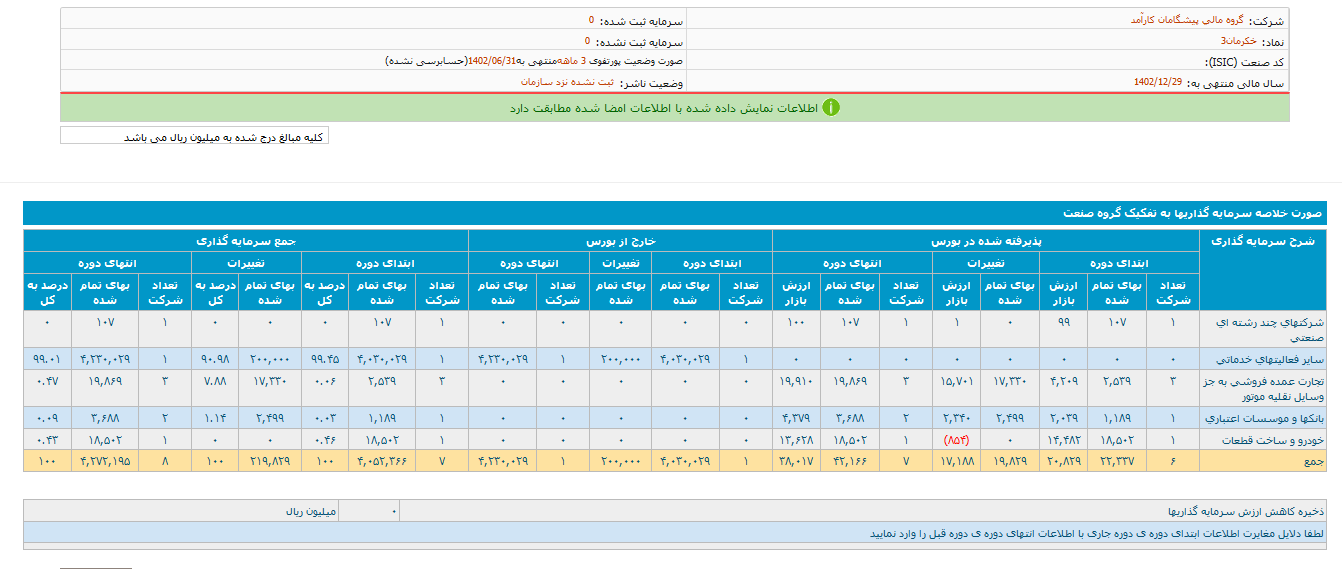
Task: Click the شرح سرمایه گذاری column header
Action: (x=1262, y=241)
